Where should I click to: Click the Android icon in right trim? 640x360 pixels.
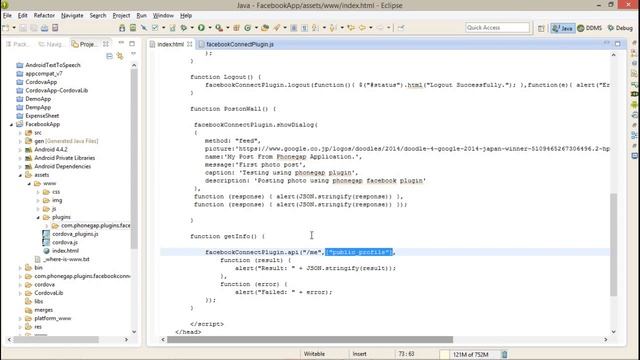(x=634, y=104)
